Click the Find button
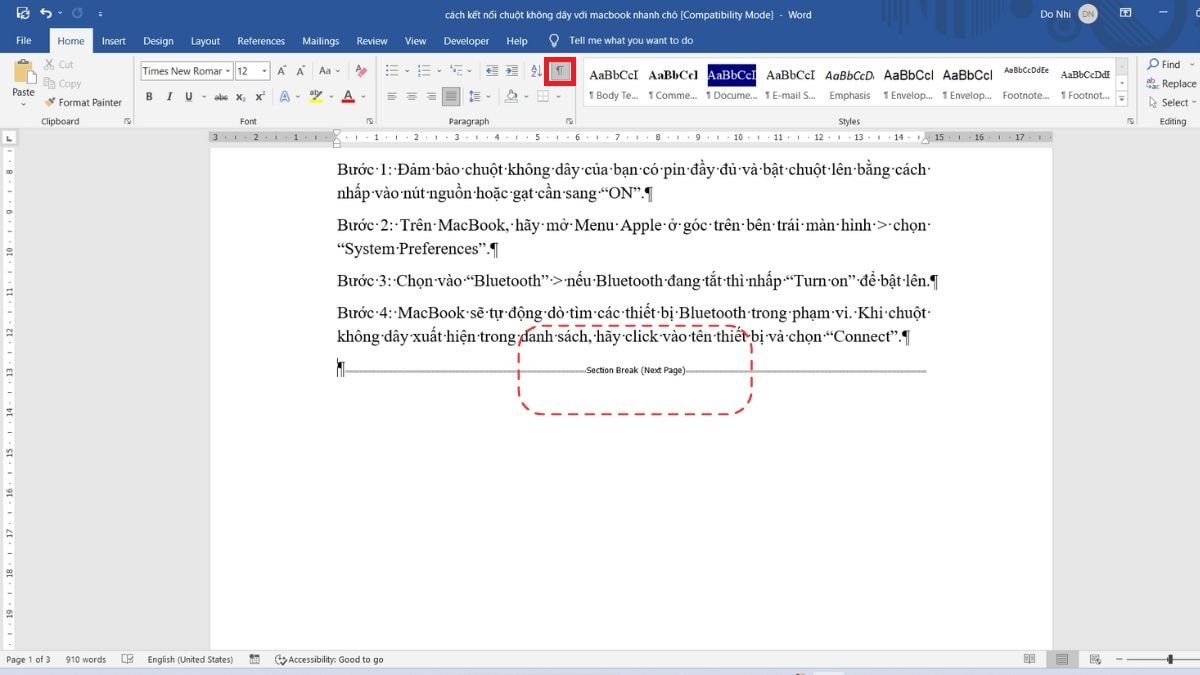 [1165, 64]
